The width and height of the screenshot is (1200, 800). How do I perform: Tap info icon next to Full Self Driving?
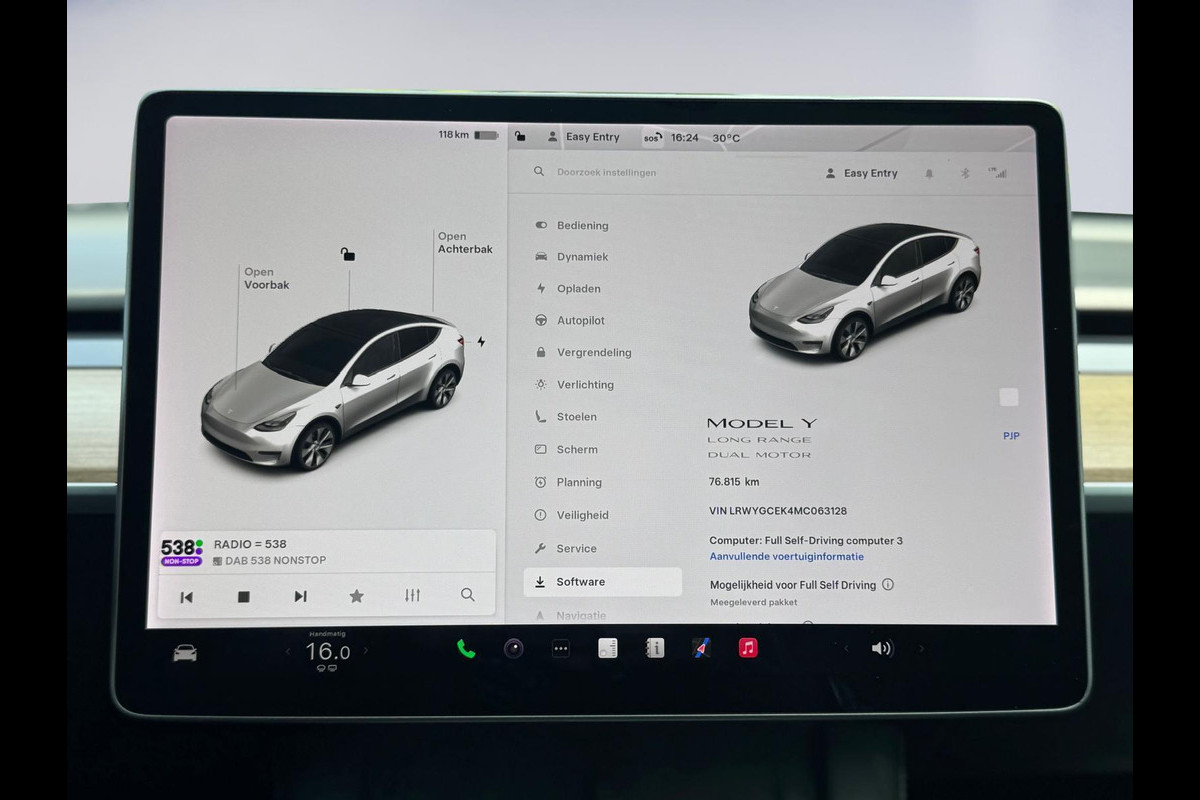[x=888, y=585]
